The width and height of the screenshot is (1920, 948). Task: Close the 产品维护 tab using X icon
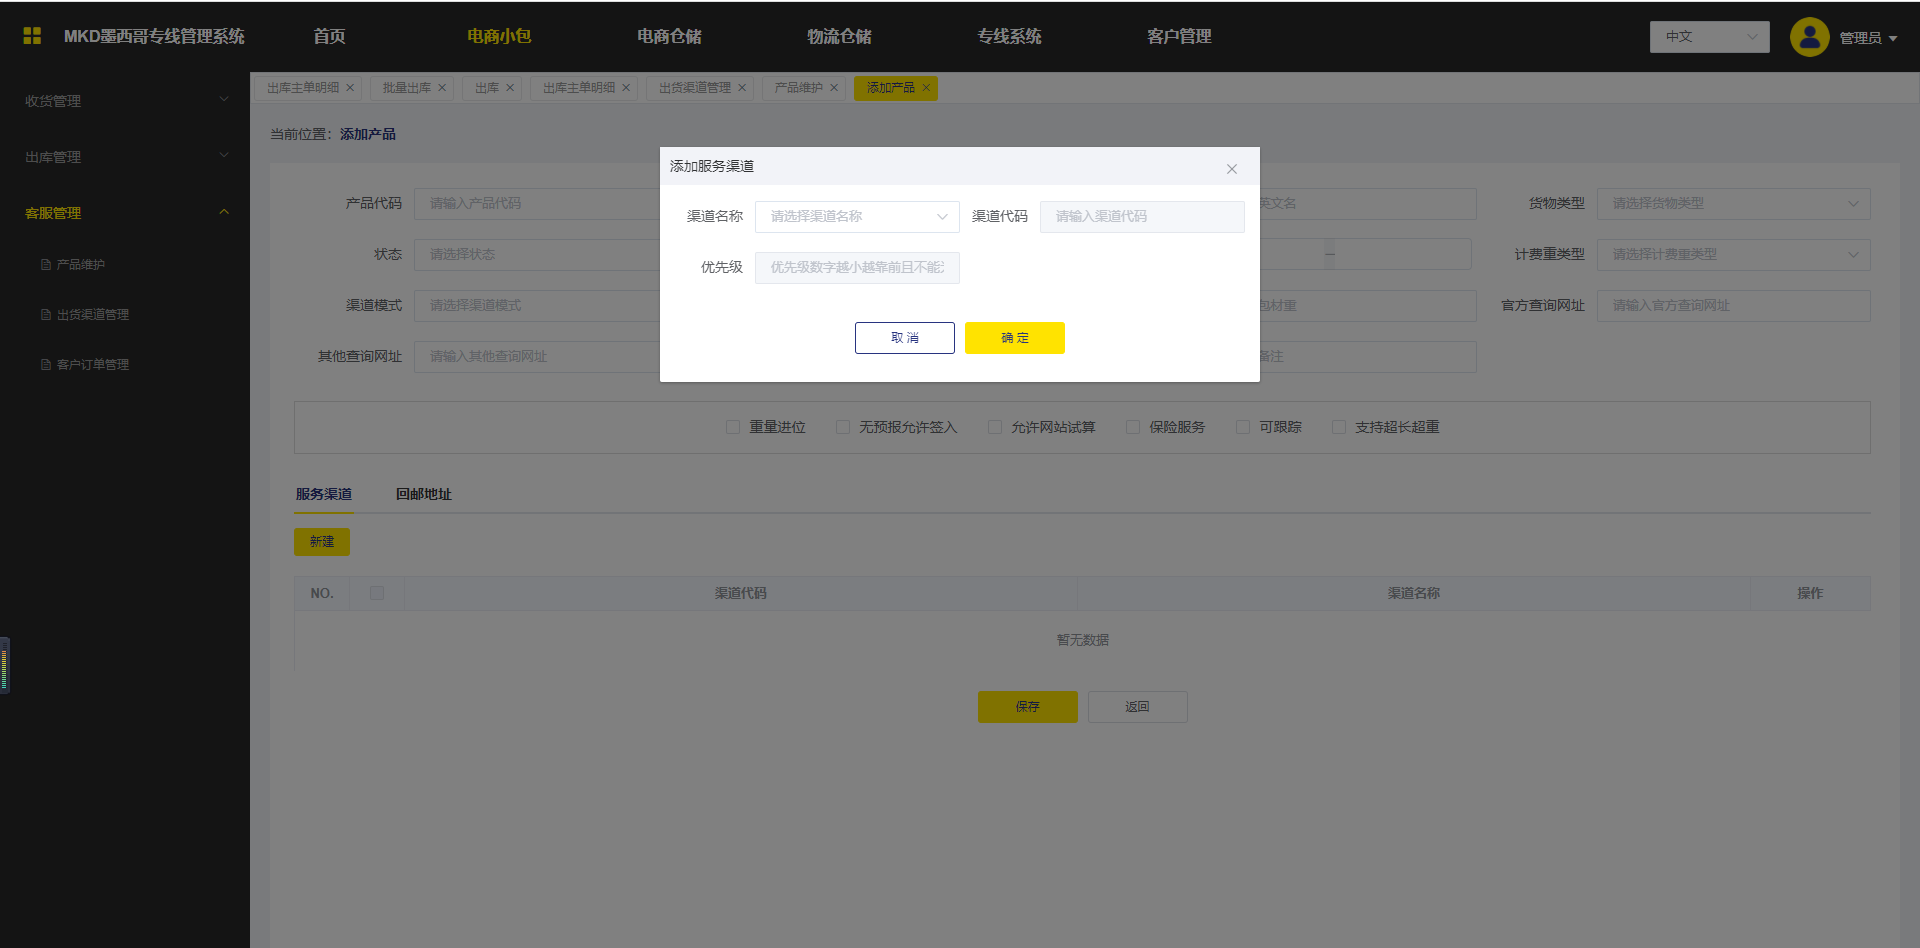[834, 88]
